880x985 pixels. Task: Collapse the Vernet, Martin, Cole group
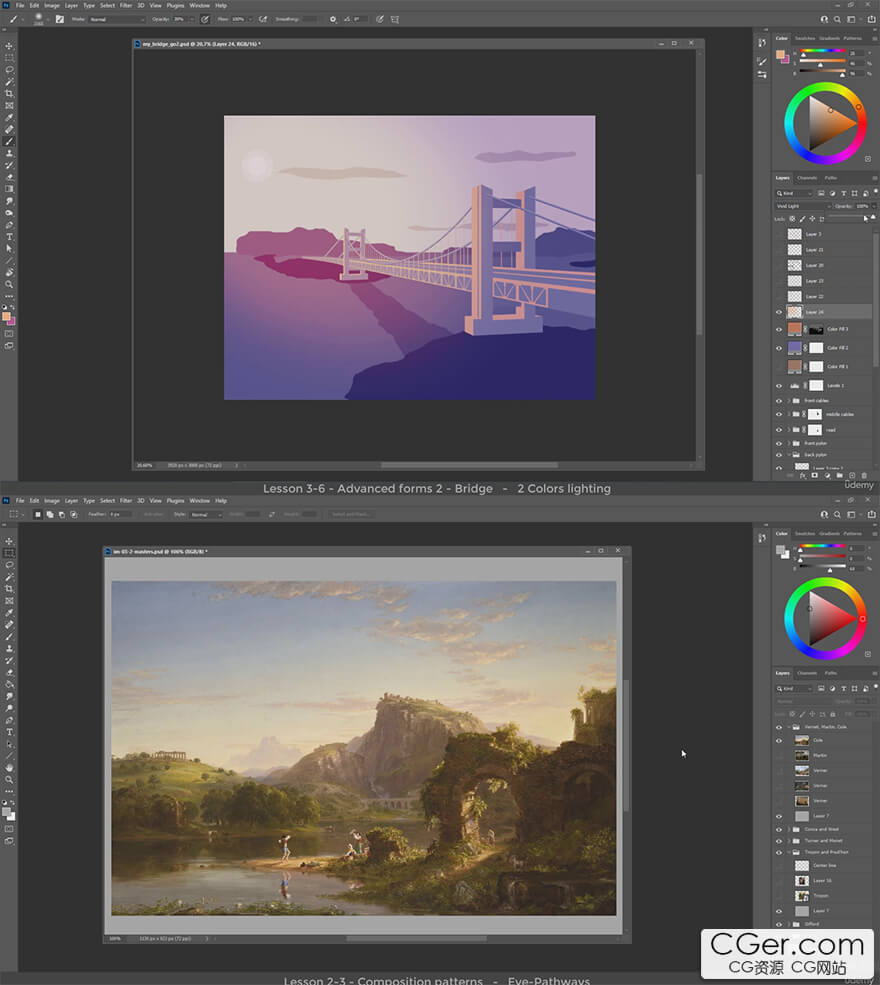(789, 727)
